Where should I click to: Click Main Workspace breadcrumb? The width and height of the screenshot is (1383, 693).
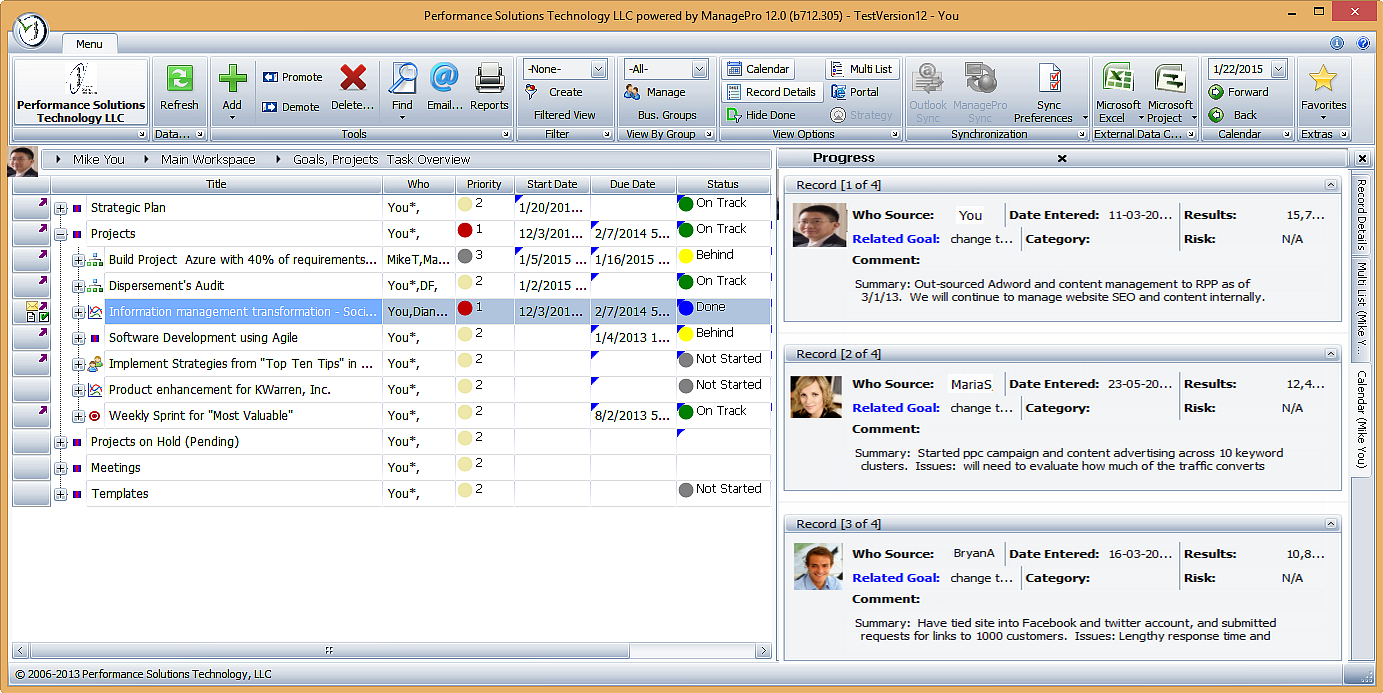(208, 159)
